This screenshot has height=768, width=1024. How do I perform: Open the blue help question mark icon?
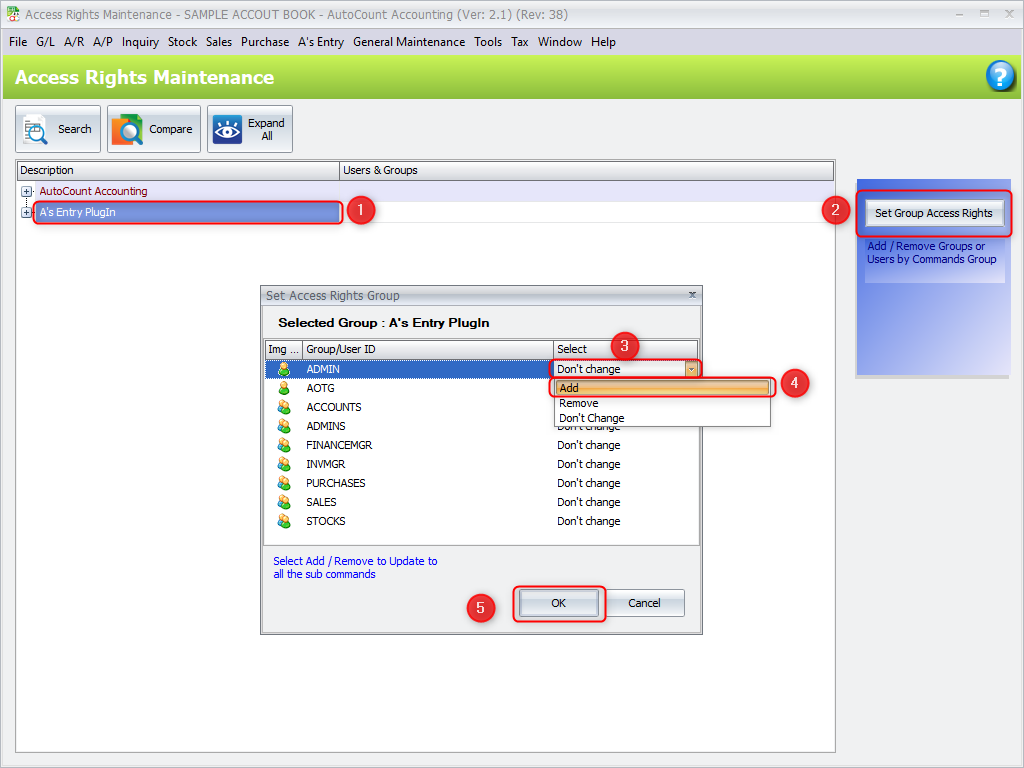[x=1000, y=76]
